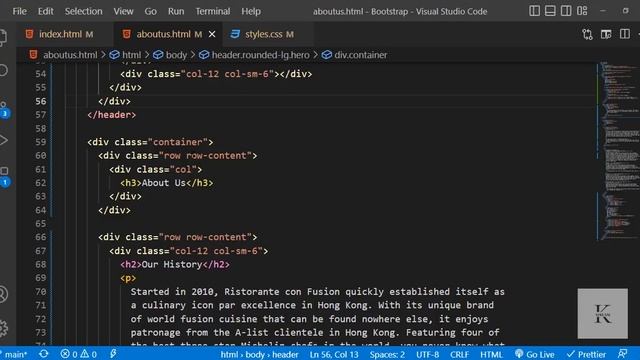Click html › body › header path in status bar

[x=259, y=354]
